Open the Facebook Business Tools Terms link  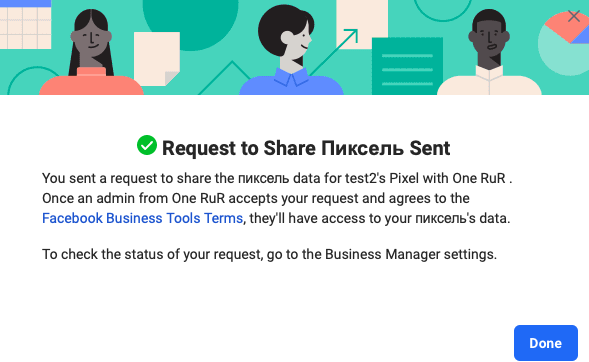[142, 218]
